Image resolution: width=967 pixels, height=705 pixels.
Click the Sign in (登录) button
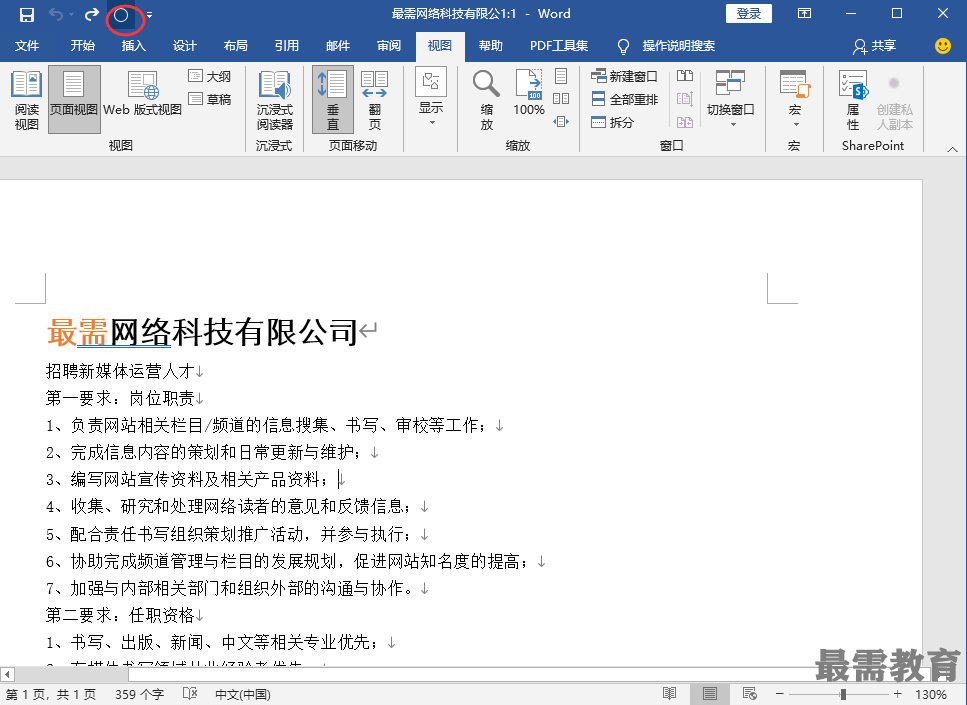coord(749,14)
